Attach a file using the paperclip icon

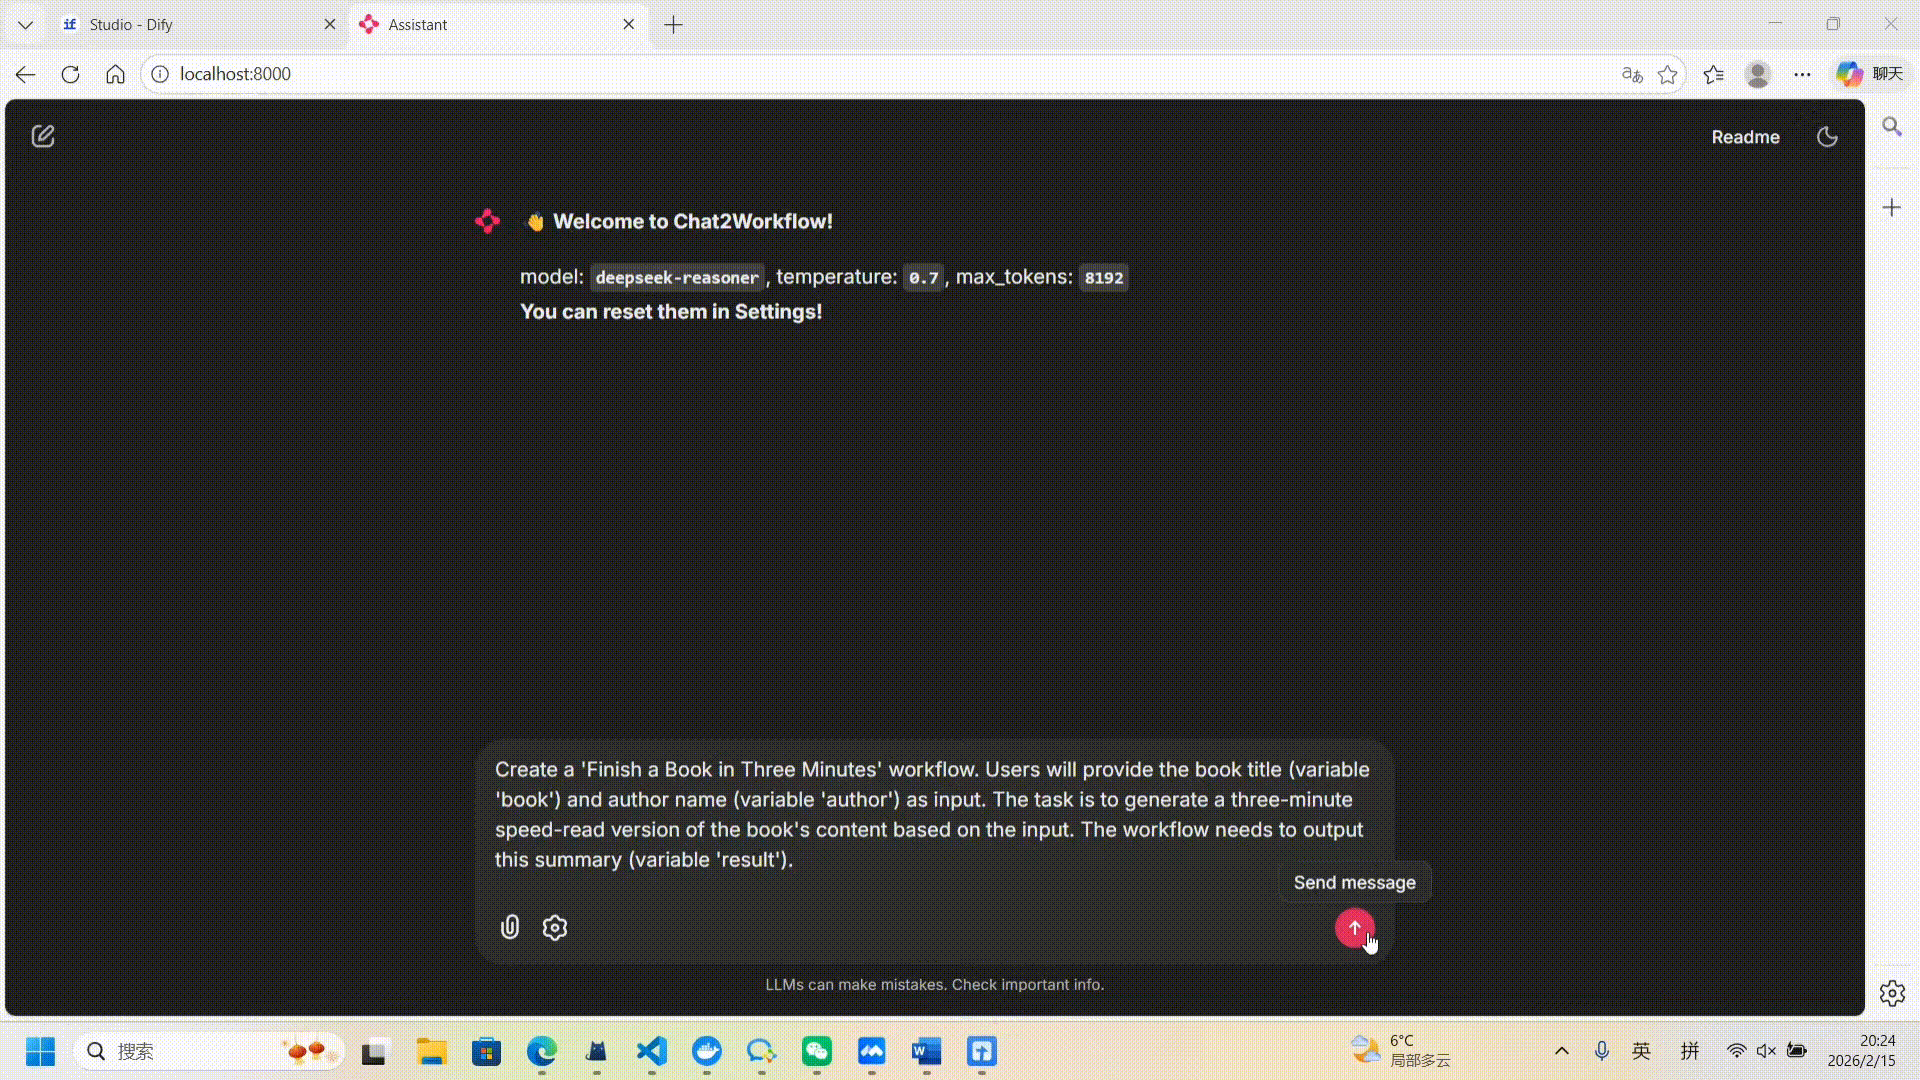[510, 927]
